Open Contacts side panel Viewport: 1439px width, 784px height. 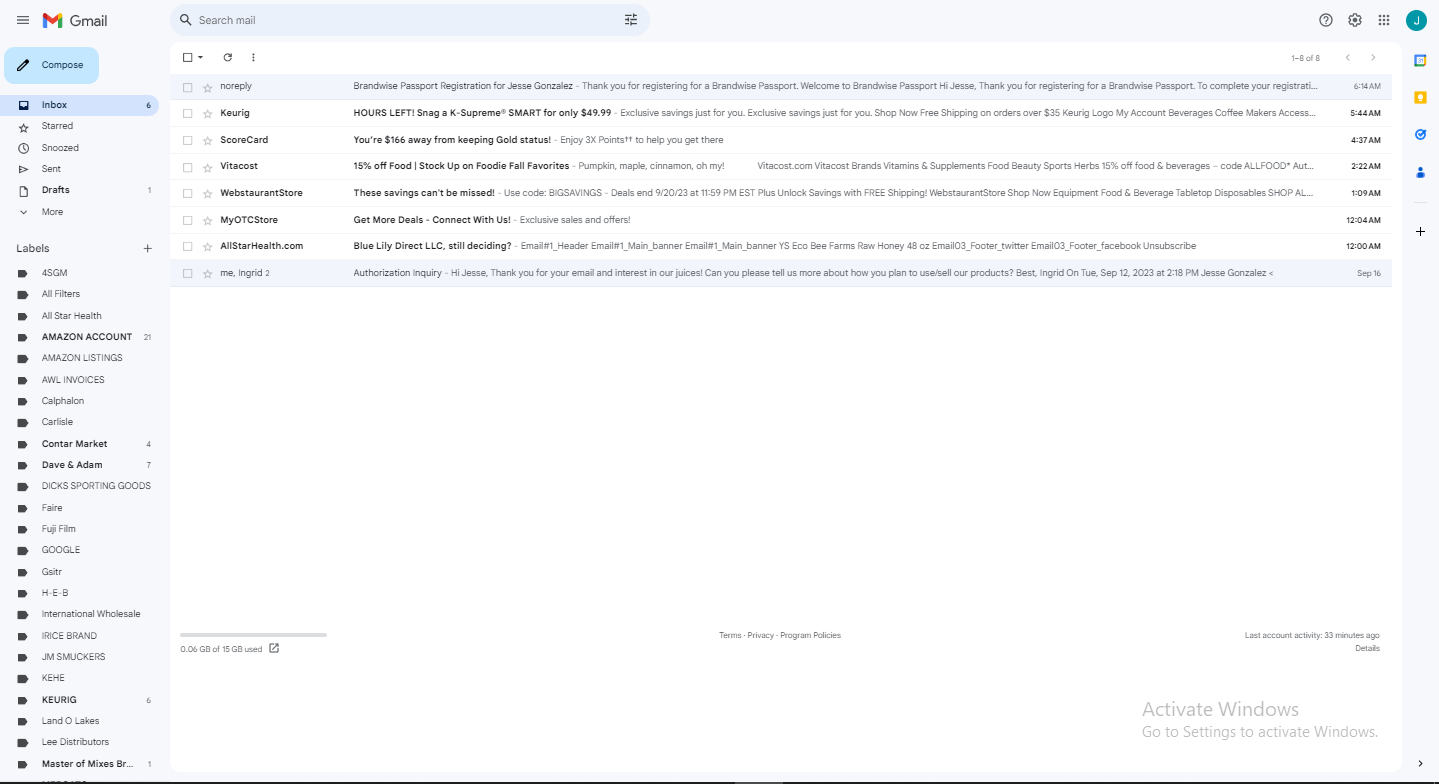coord(1420,172)
